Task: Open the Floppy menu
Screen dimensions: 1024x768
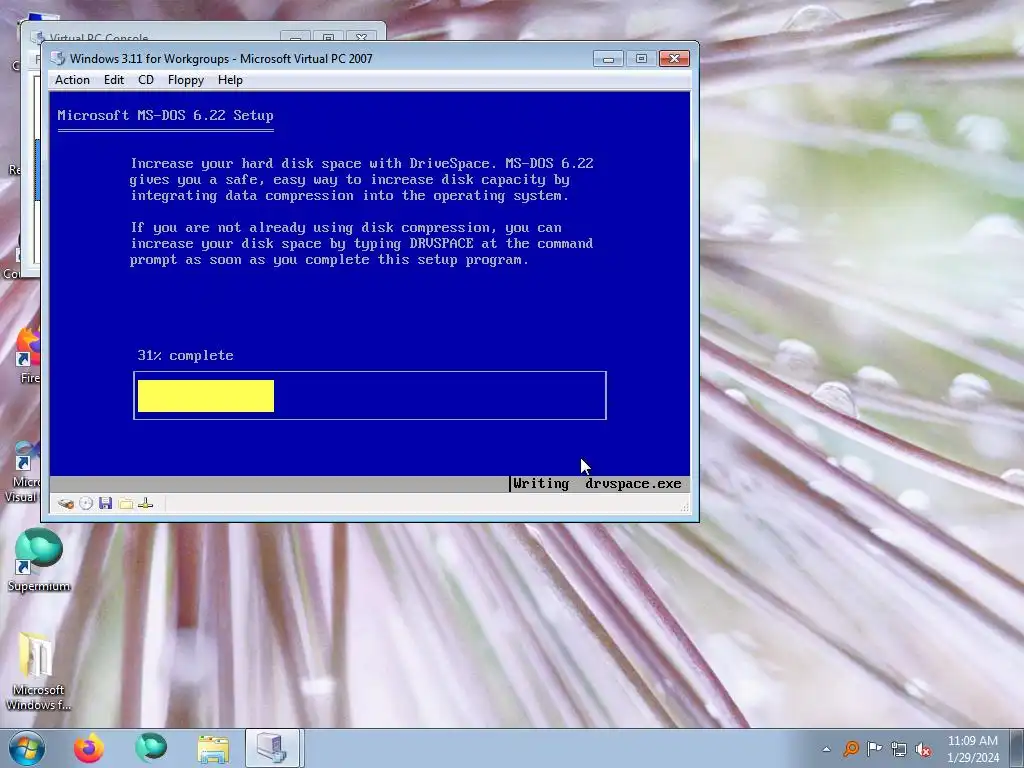Action: click(x=185, y=80)
